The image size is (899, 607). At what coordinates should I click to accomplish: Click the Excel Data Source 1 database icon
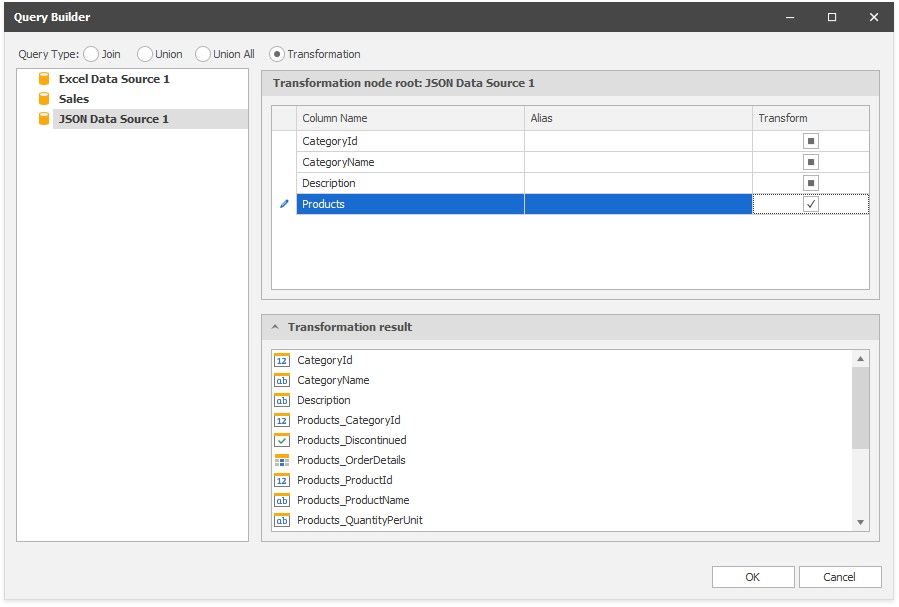44,79
